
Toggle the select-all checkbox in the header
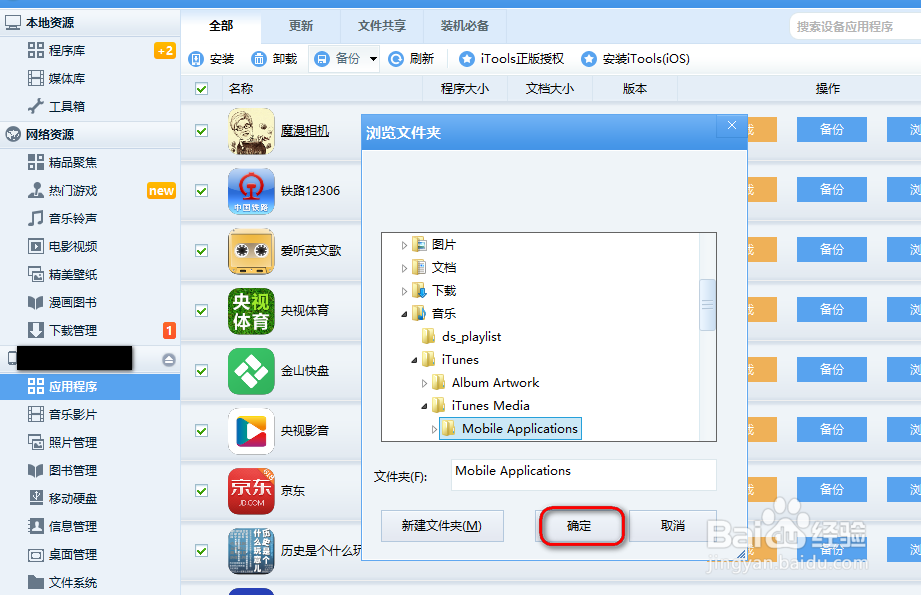(x=201, y=88)
